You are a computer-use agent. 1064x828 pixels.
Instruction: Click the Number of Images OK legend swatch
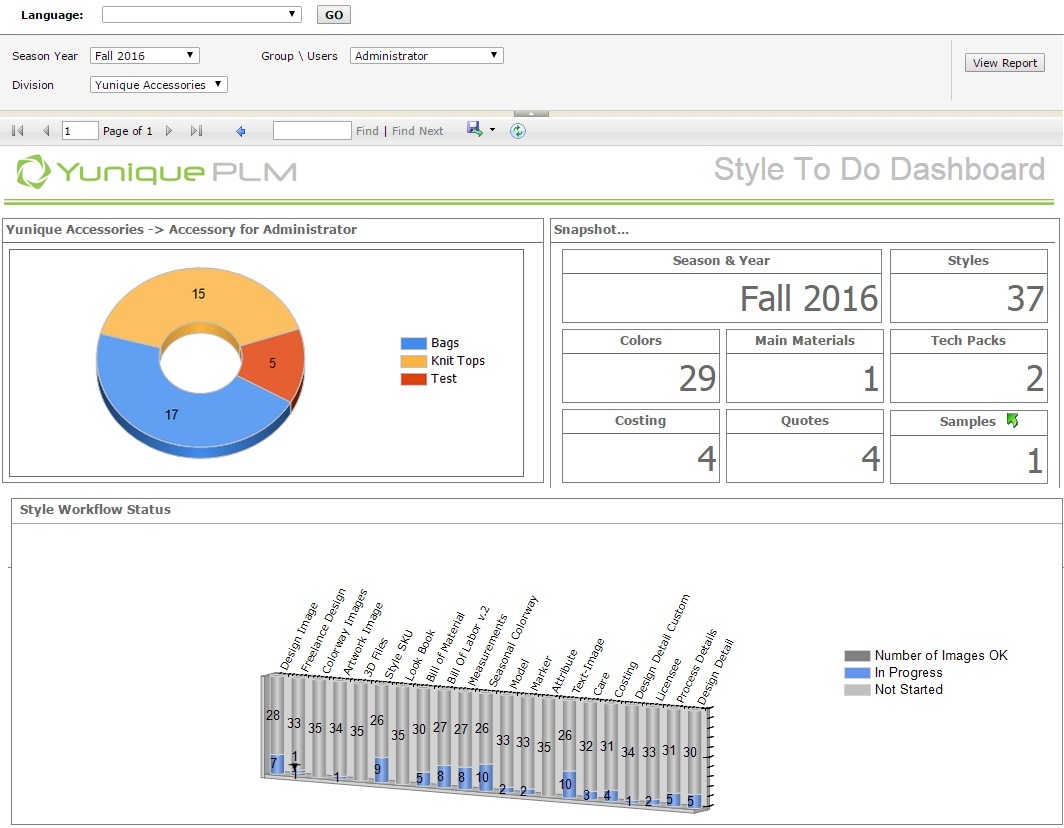[857, 656]
